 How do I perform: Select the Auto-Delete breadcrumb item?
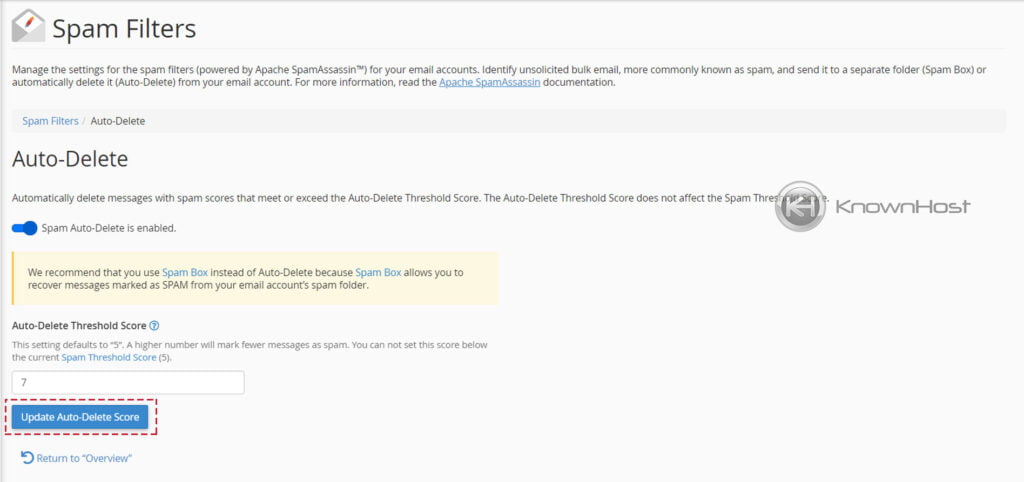(118, 121)
